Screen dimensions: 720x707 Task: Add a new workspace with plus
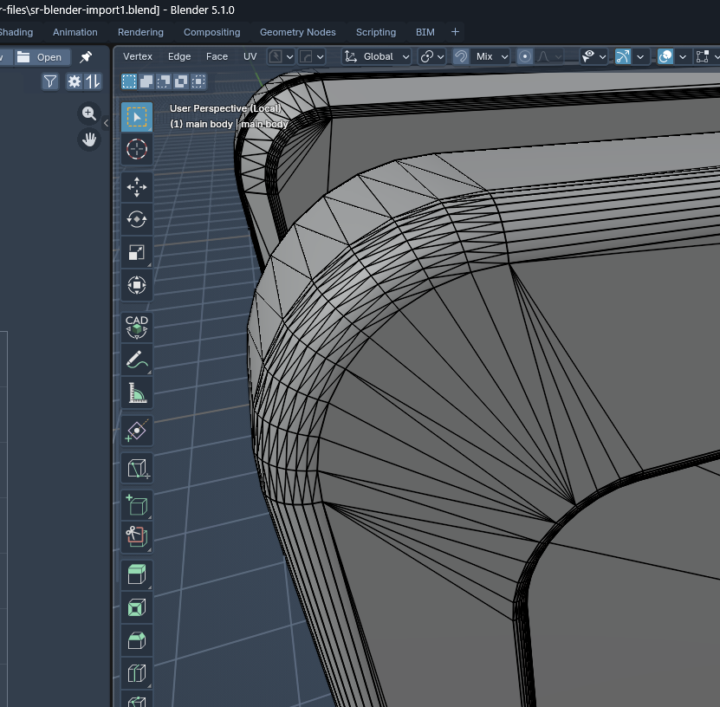pyautogui.click(x=455, y=32)
